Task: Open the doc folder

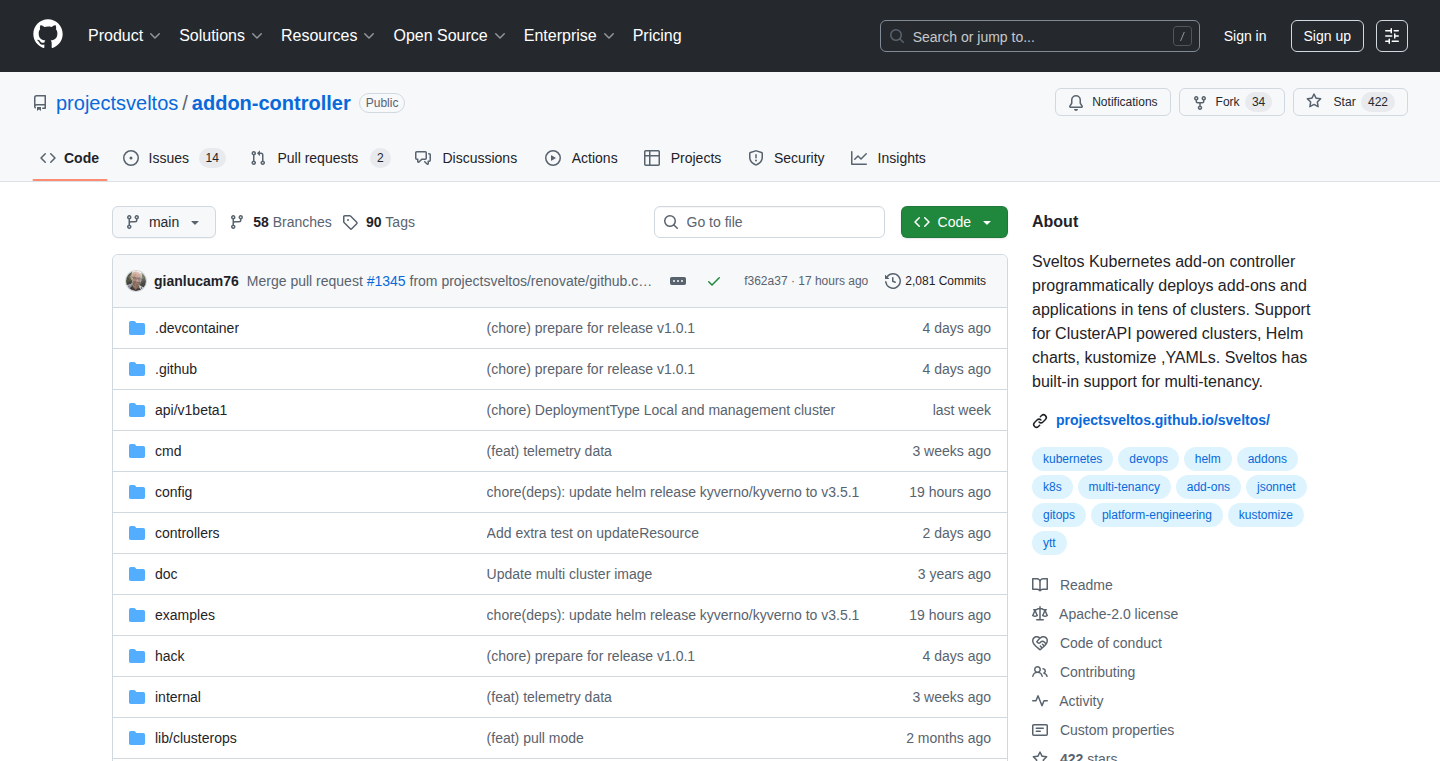Action: coord(166,574)
